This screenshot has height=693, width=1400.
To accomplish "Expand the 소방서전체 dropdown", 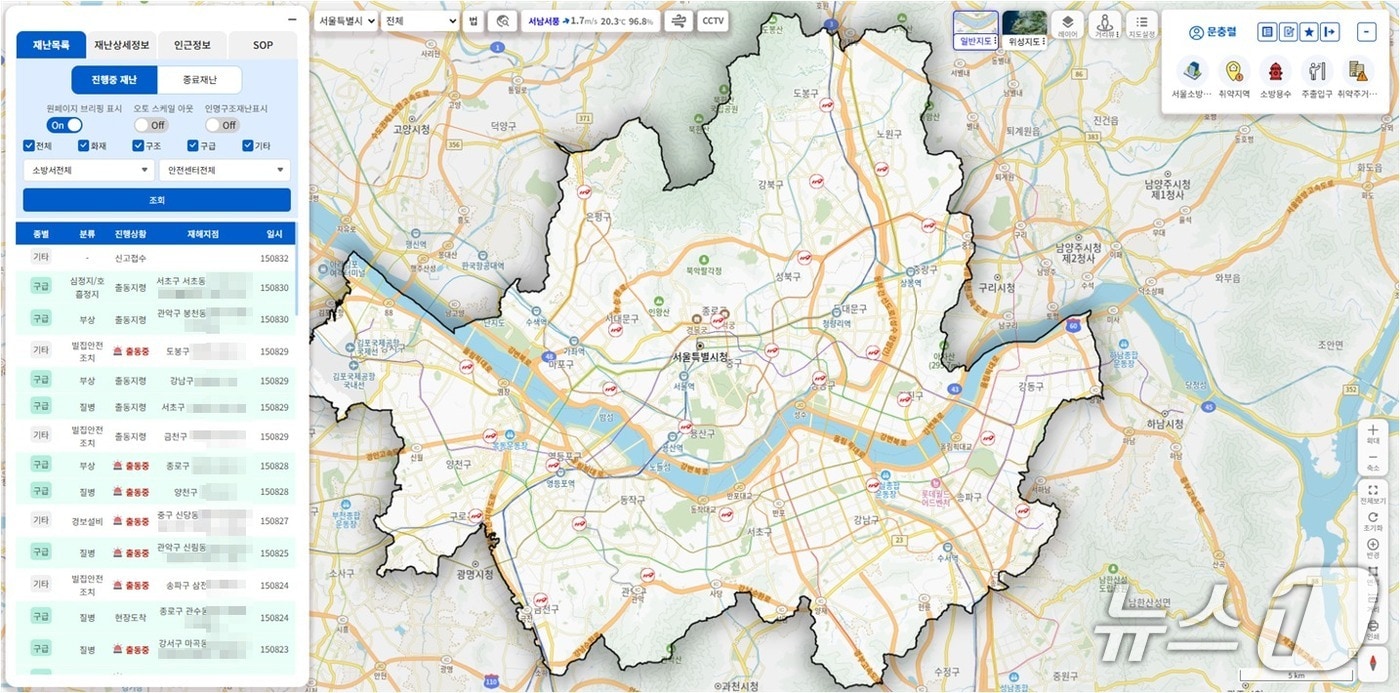I will (x=88, y=170).
